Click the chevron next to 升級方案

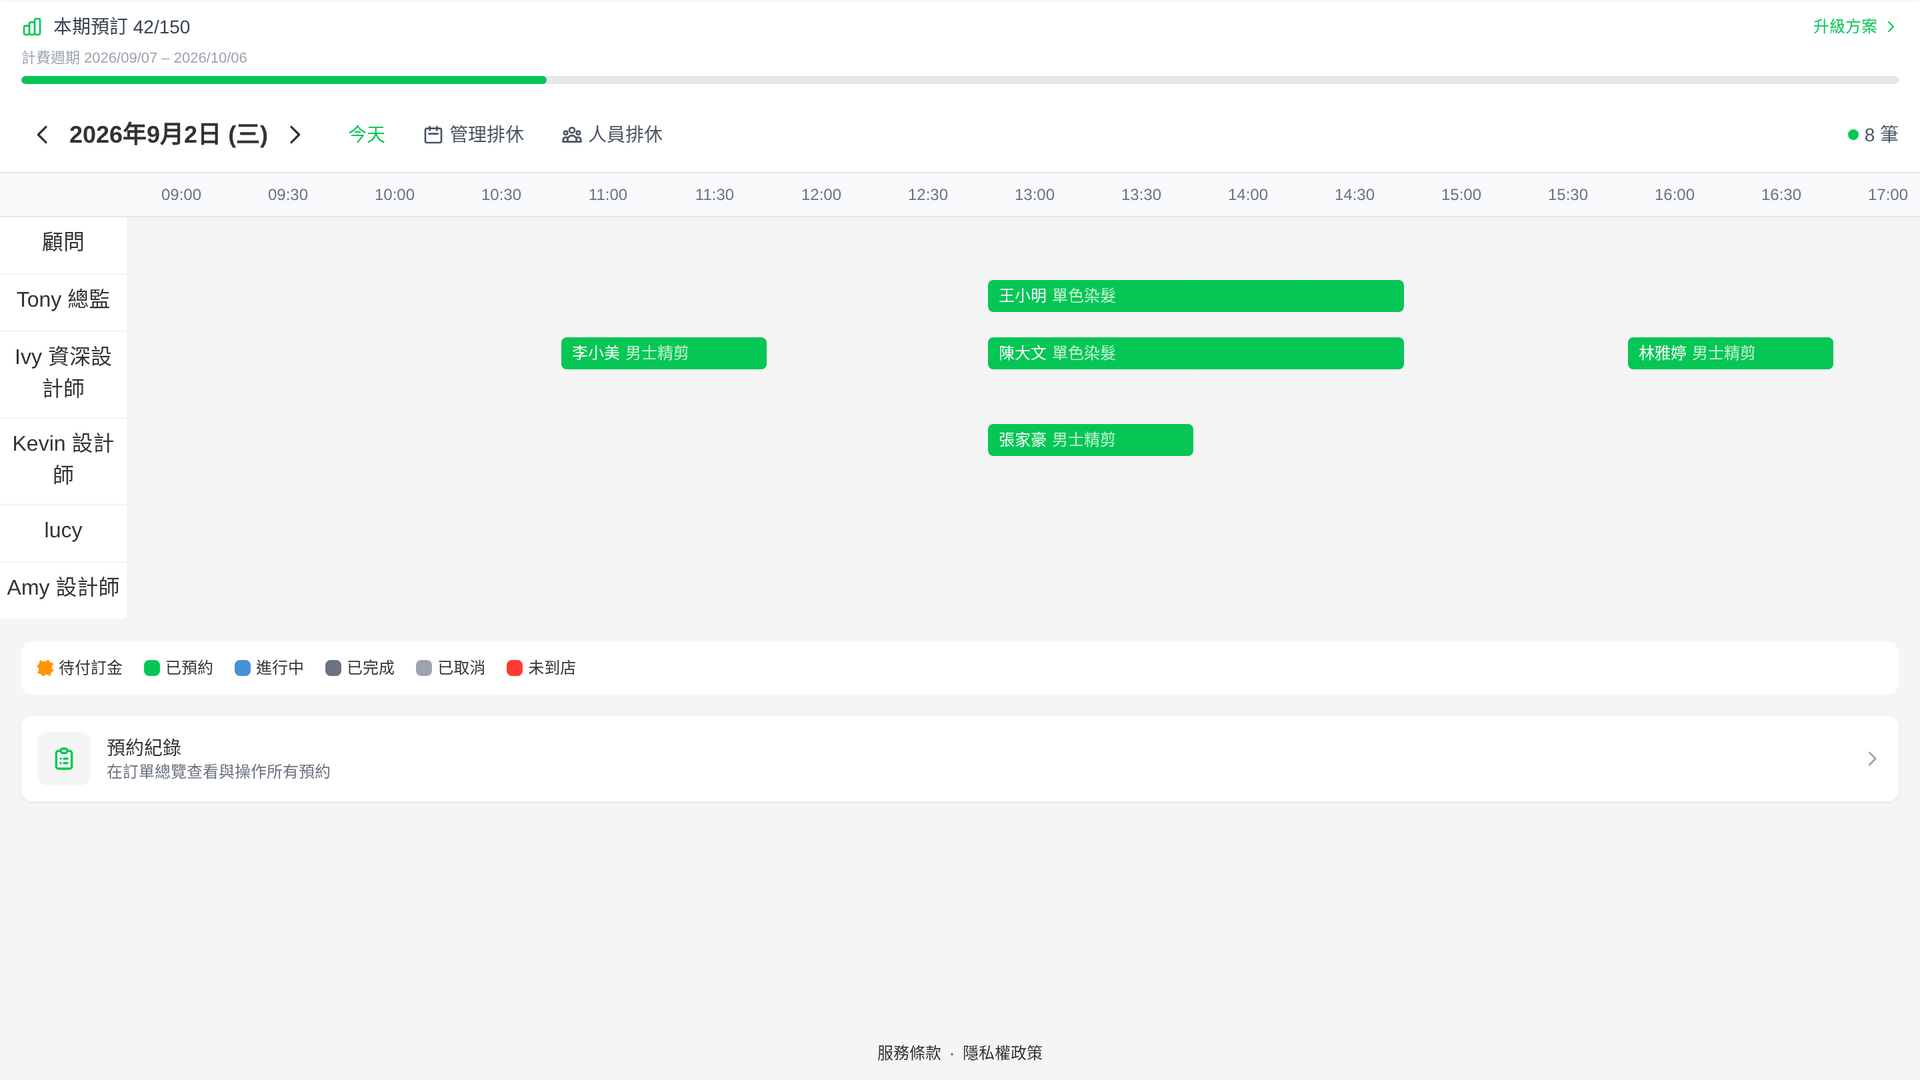pyautogui.click(x=1890, y=27)
